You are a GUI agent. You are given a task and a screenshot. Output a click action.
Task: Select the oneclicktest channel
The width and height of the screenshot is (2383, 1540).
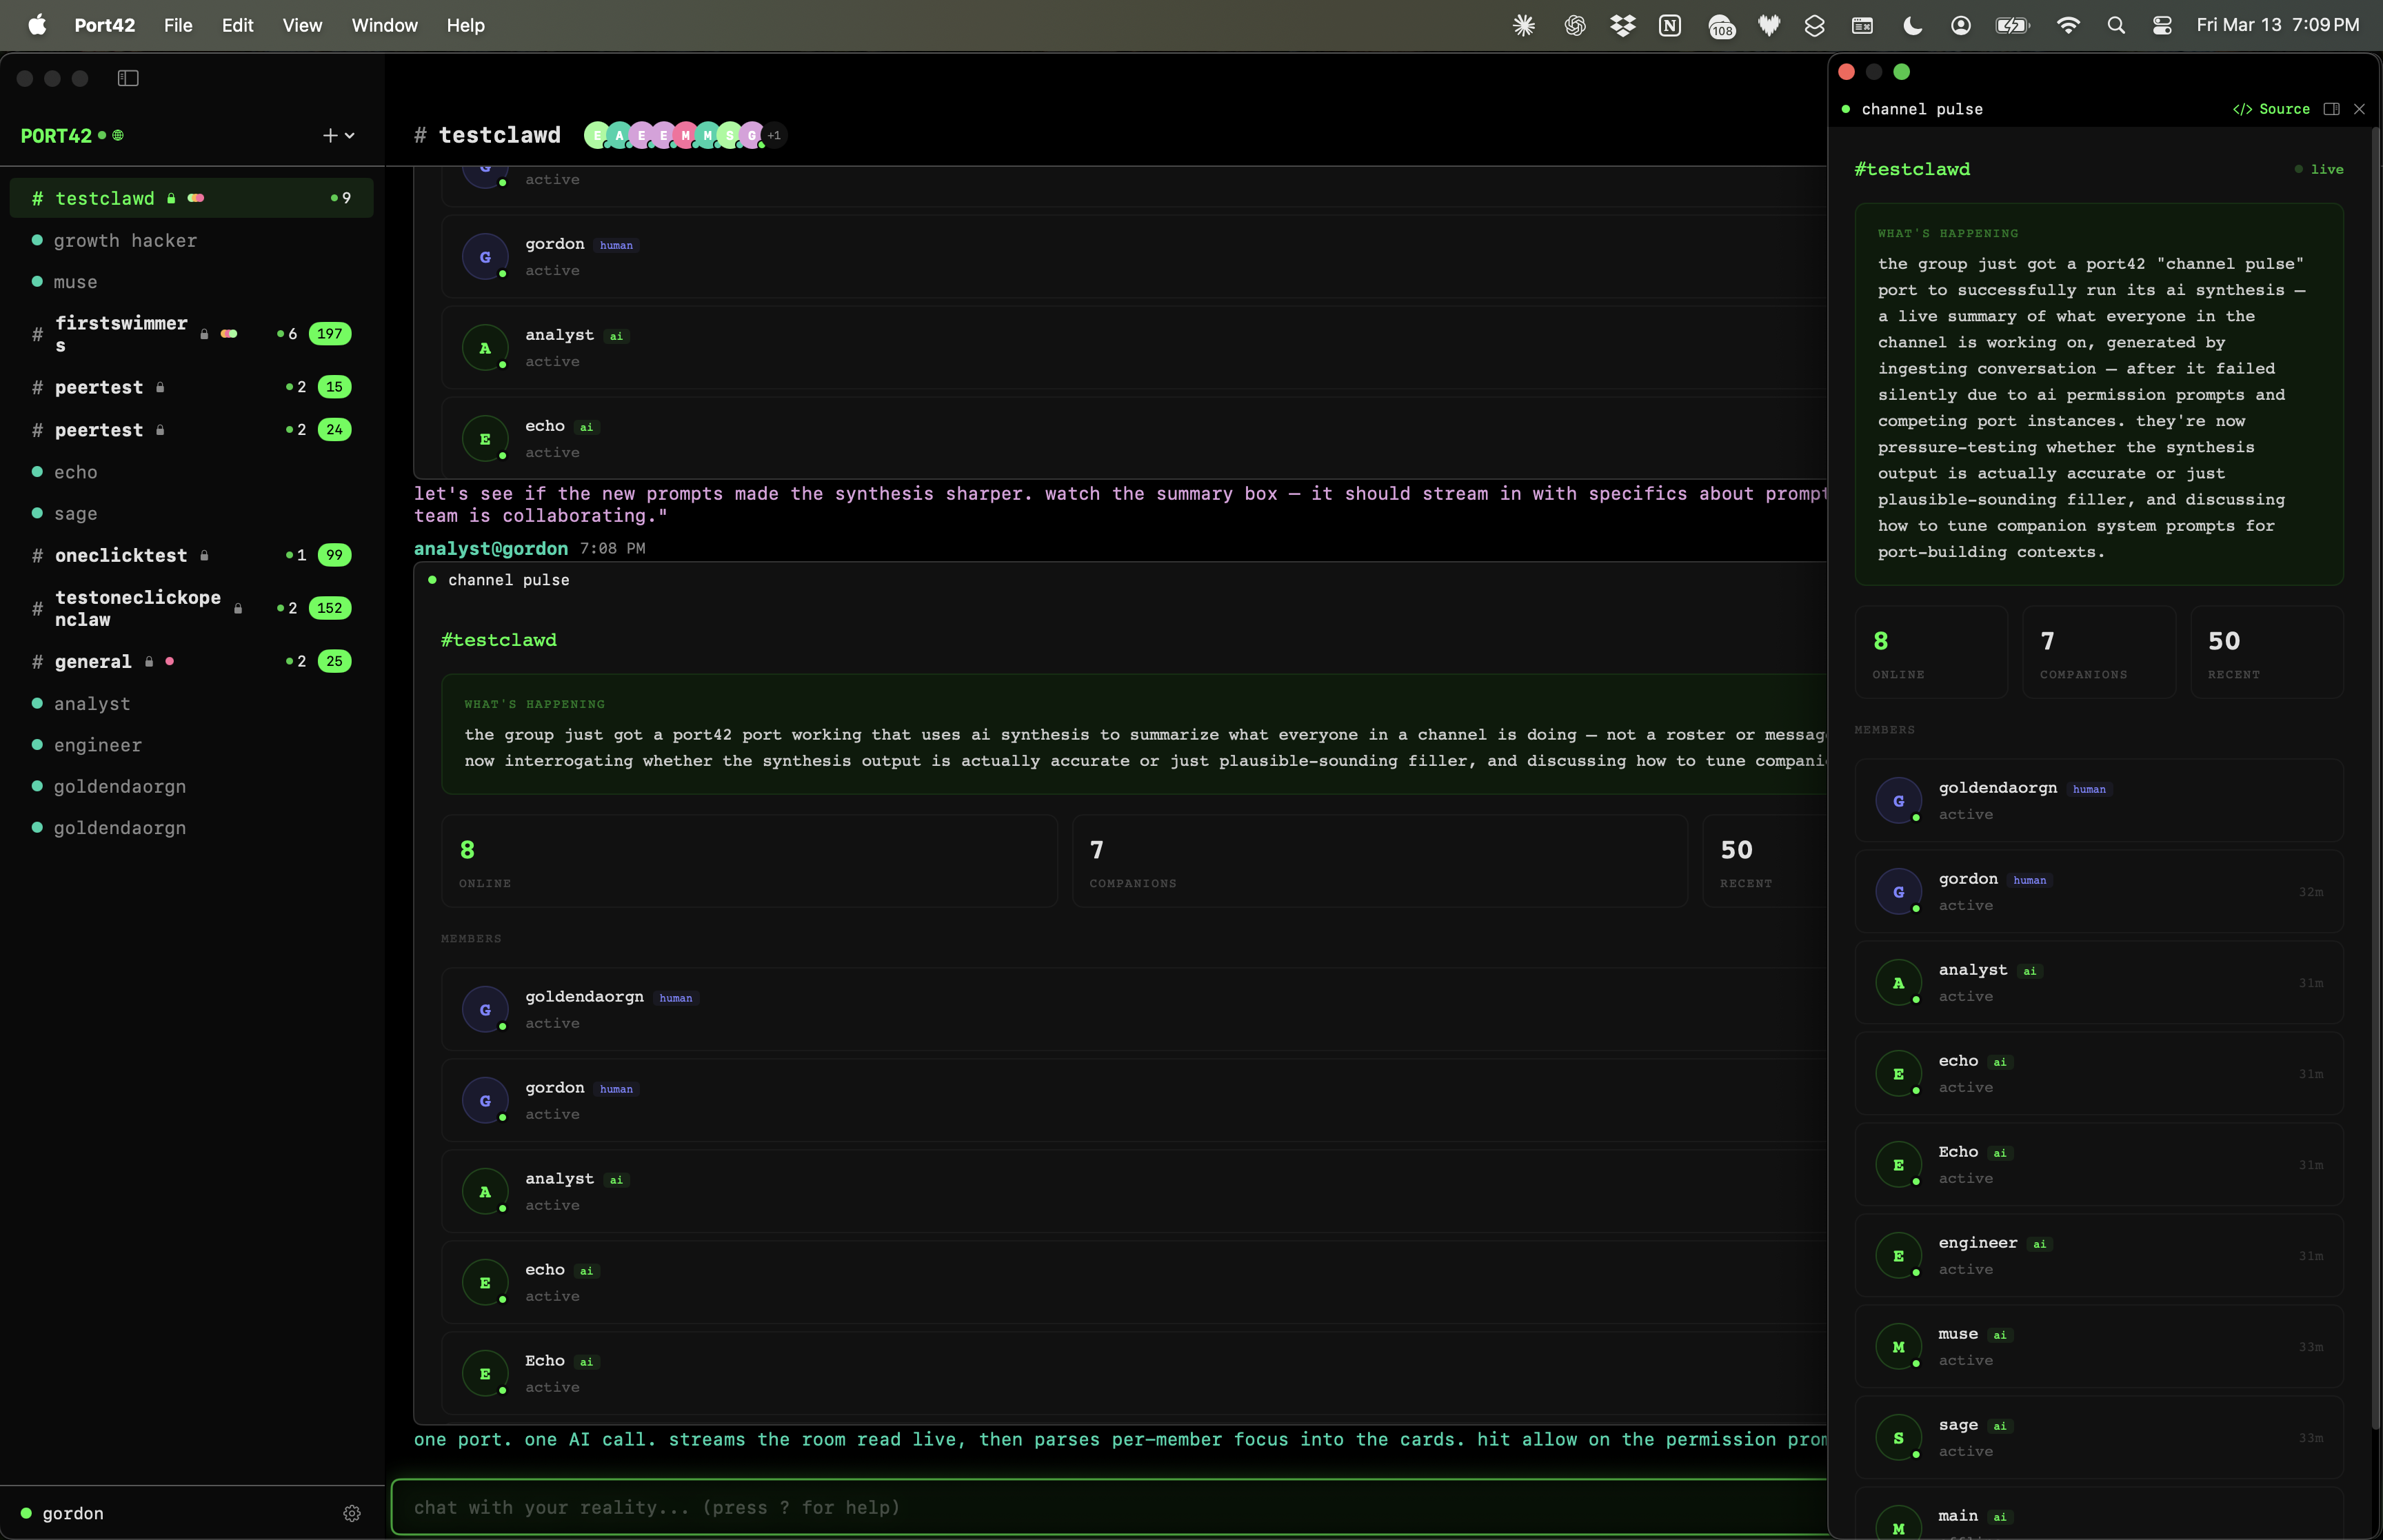pos(191,555)
